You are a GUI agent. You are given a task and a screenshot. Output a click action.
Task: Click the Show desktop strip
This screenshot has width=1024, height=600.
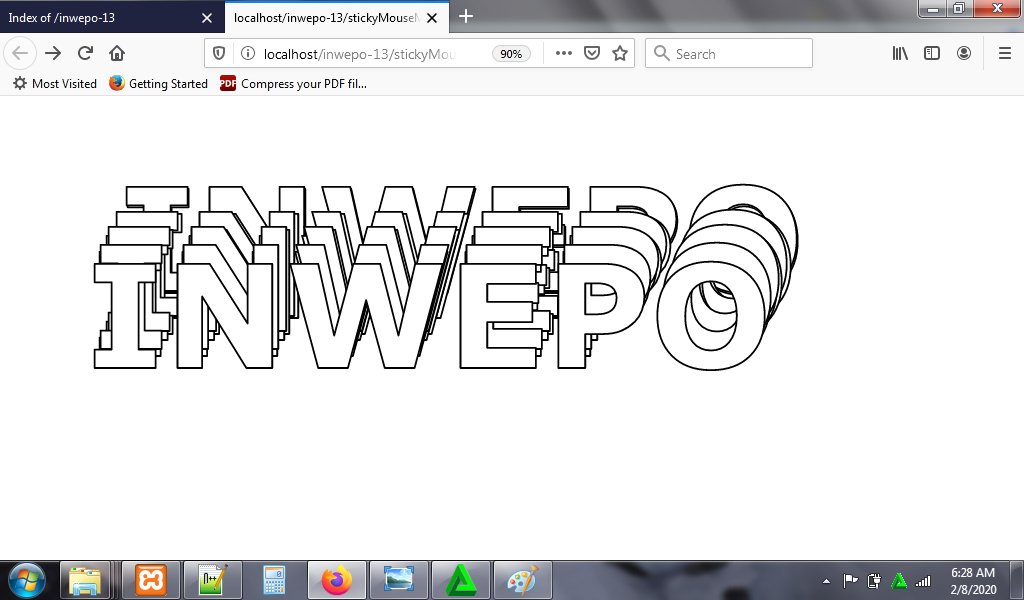[x=1017, y=580]
